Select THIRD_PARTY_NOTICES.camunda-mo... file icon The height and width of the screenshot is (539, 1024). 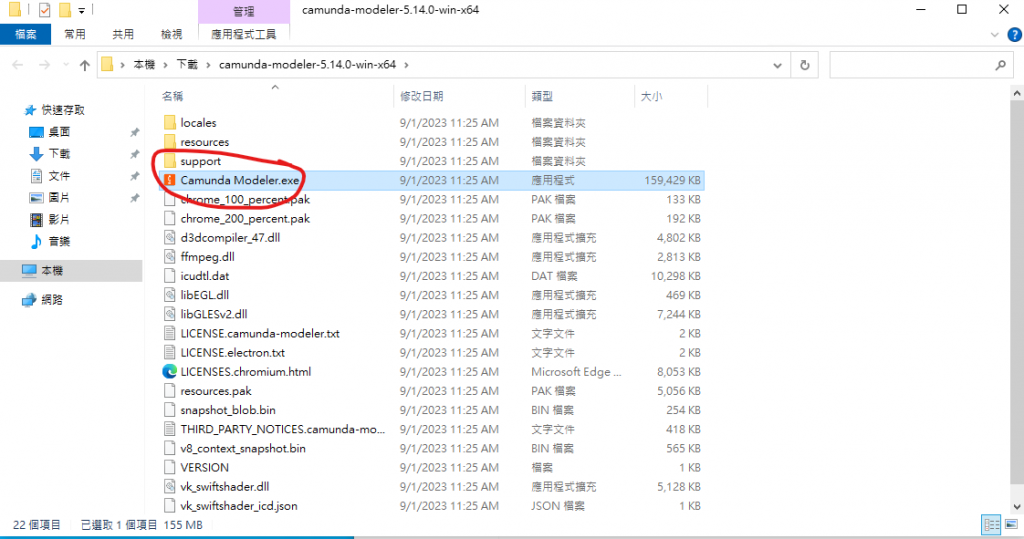pyautogui.click(x=170, y=429)
